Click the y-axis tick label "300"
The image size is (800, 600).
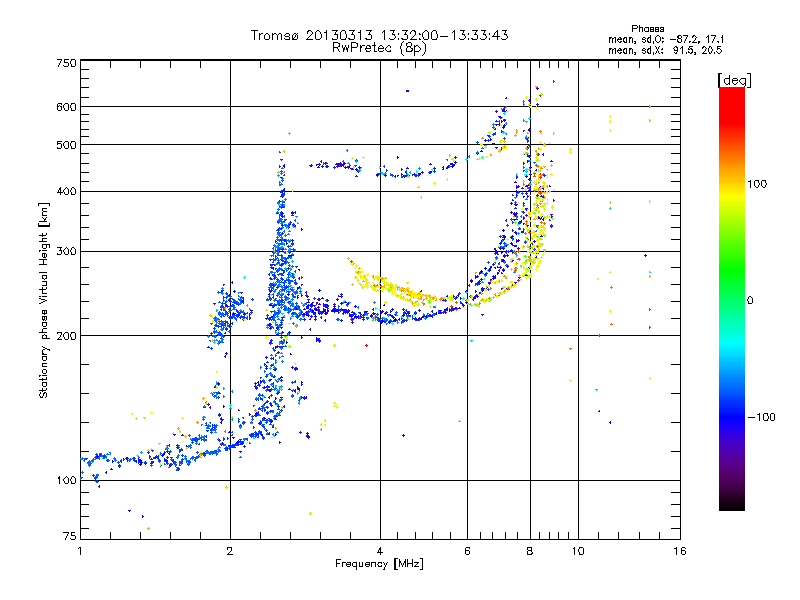67,252
